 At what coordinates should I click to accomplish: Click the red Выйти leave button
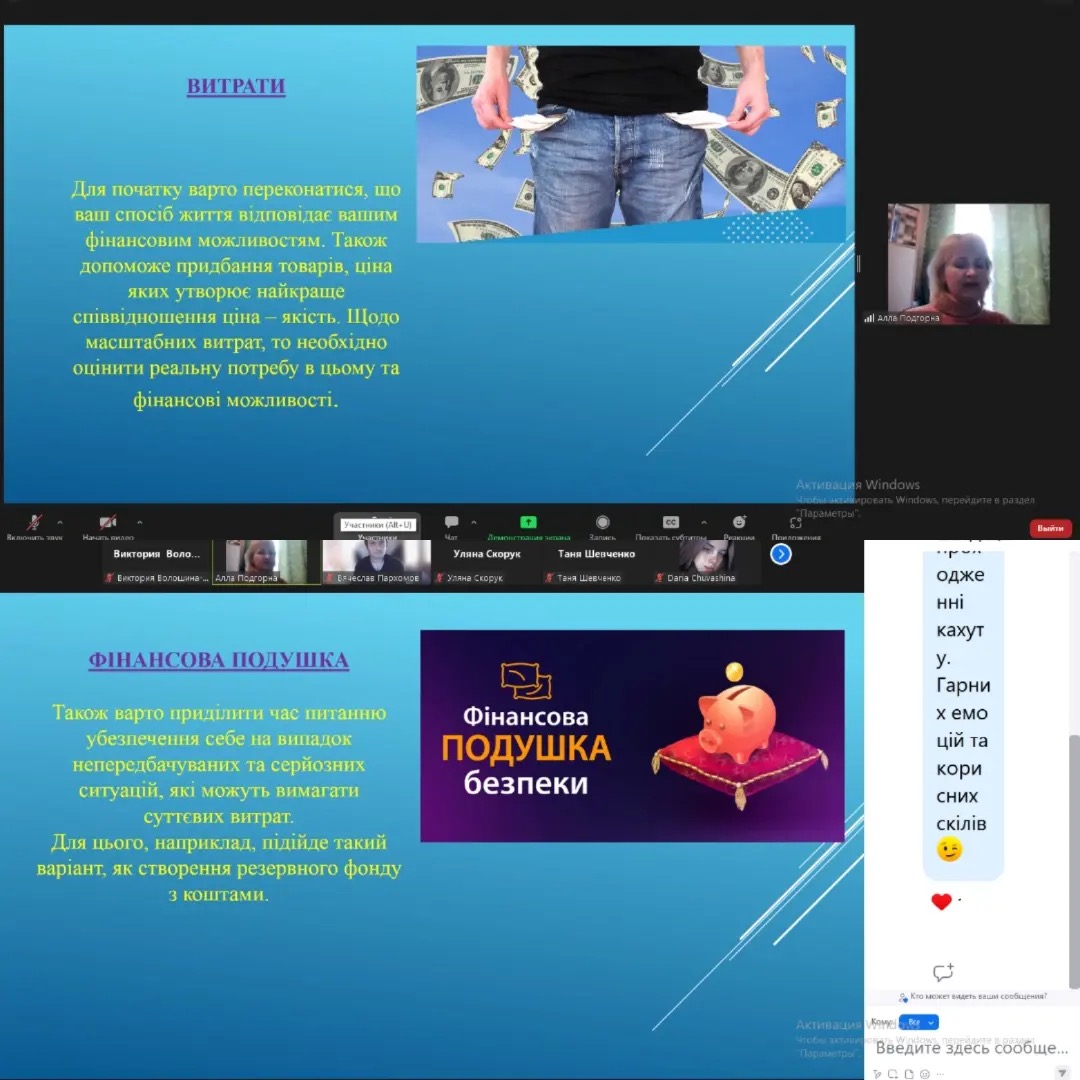[x=1050, y=528]
